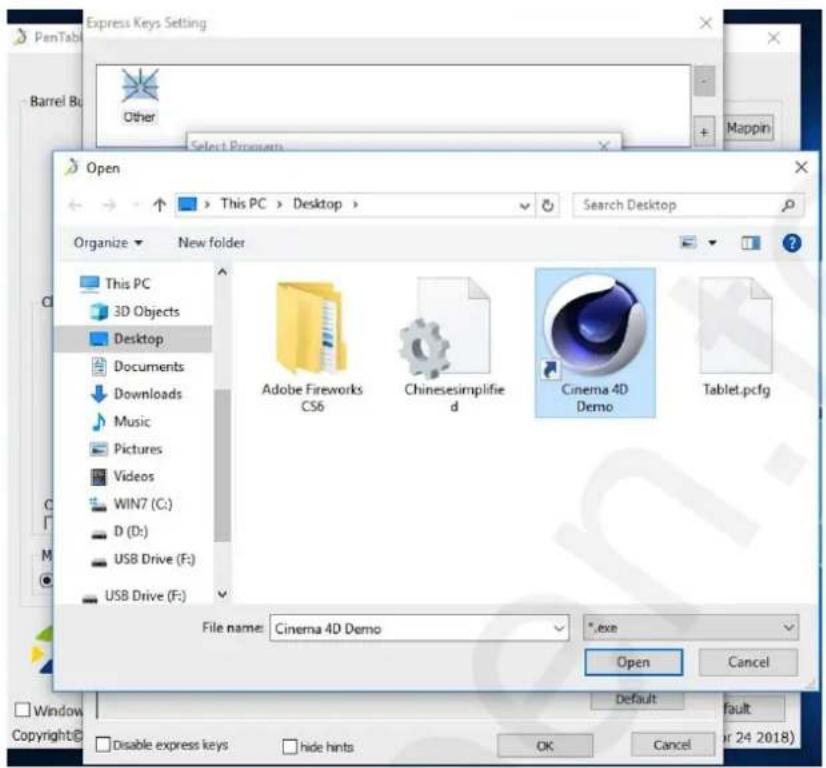Open the File name dropdown arrow
This screenshot has height=768, width=826.
(559, 628)
